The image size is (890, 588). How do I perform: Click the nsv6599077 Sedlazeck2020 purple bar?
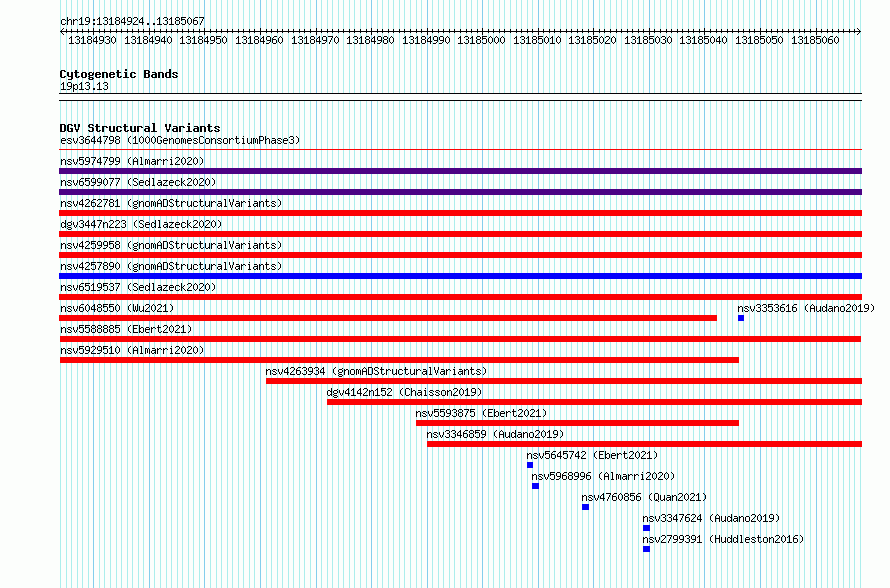[460, 192]
